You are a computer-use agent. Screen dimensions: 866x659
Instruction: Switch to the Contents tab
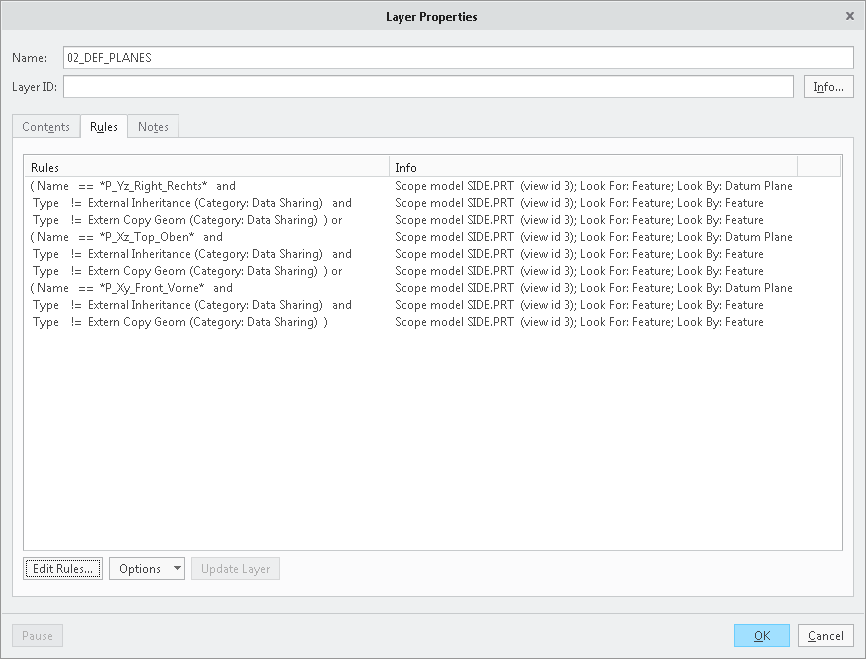pyautogui.click(x=46, y=126)
